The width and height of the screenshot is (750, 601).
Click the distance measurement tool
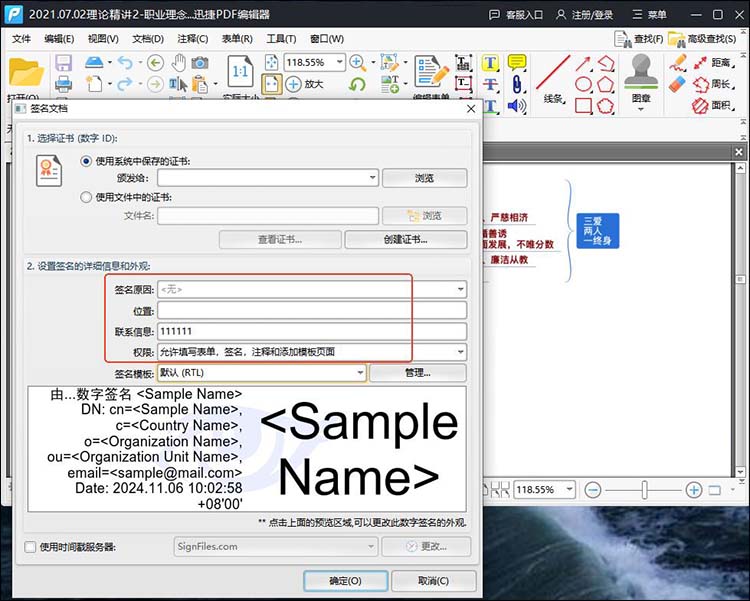point(714,63)
